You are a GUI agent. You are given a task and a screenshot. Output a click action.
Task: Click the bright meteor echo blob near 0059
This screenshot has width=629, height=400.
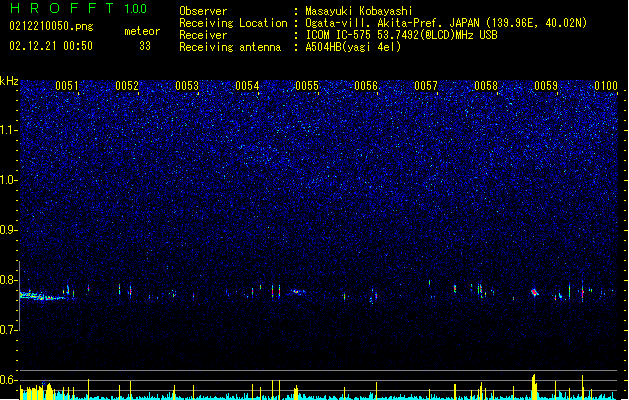click(534, 292)
